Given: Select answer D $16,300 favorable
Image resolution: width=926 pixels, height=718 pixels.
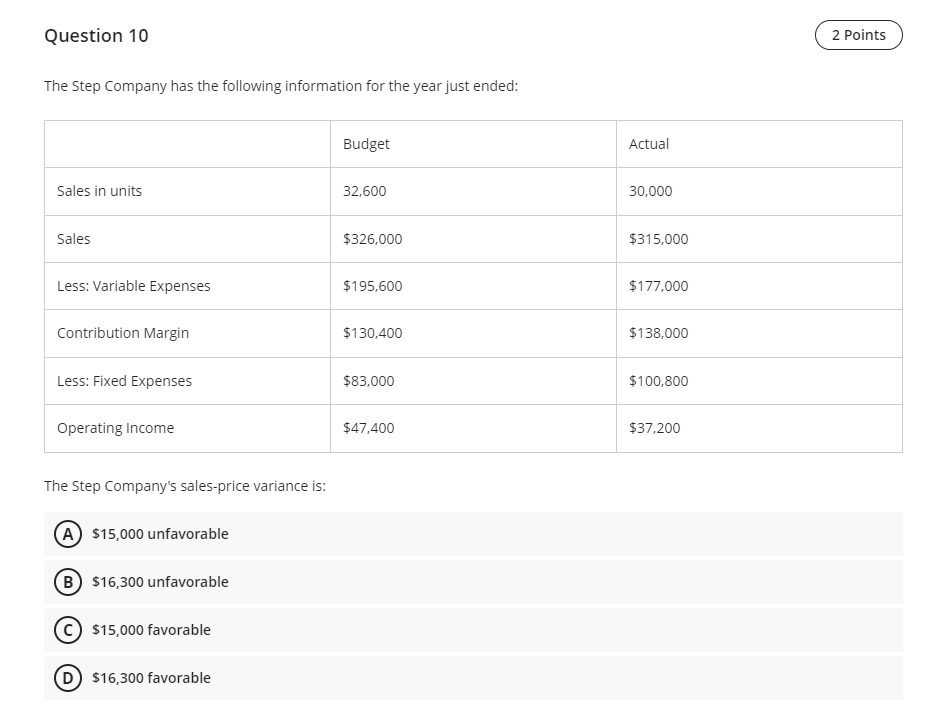Looking at the screenshot, I should pos(473,678).
